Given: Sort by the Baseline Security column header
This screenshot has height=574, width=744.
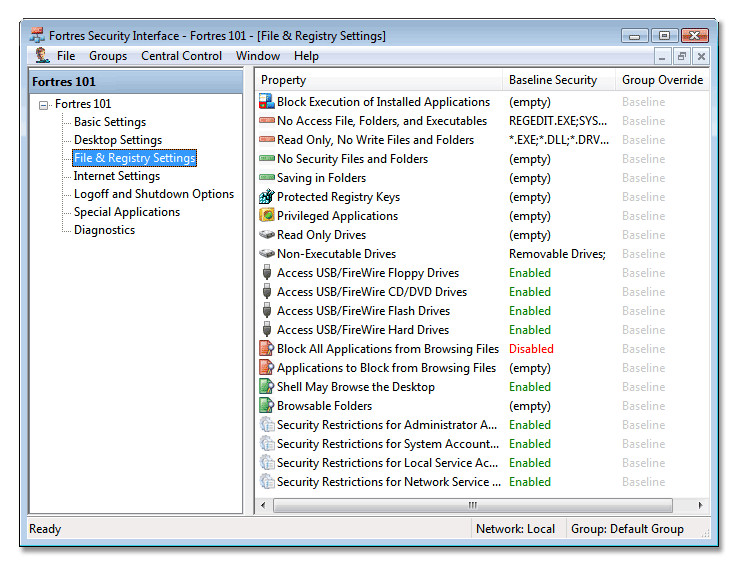Looking at the screenshot, I should tap(558, 80).
